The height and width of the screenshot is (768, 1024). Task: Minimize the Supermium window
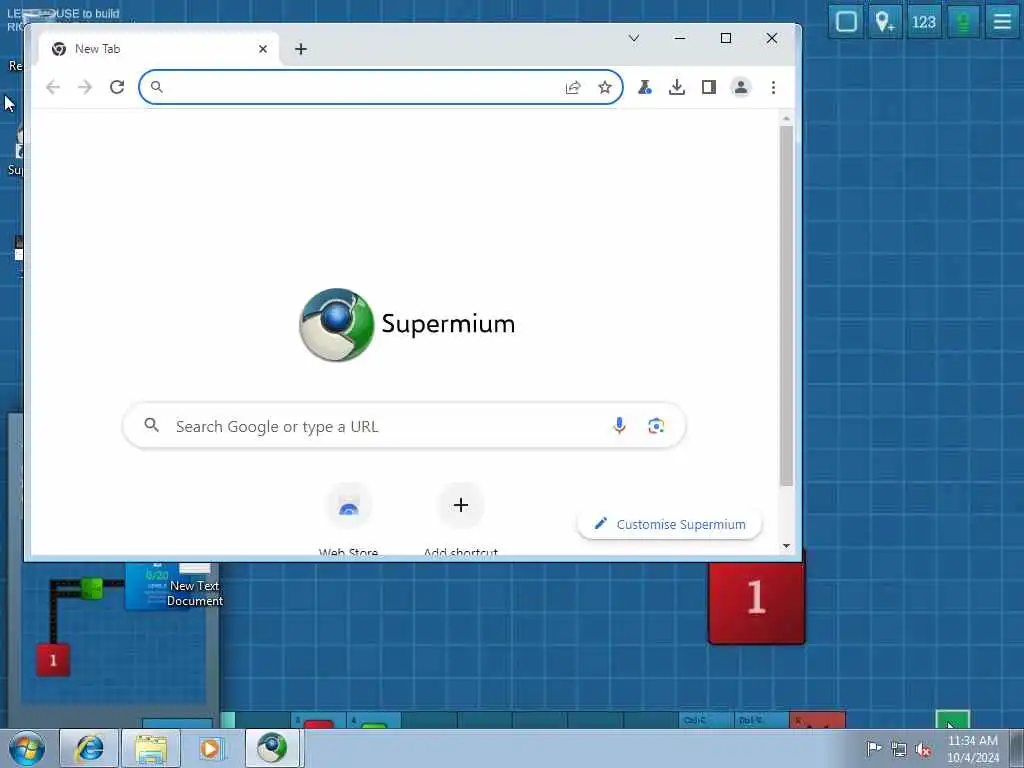click(x=680, y=39)
